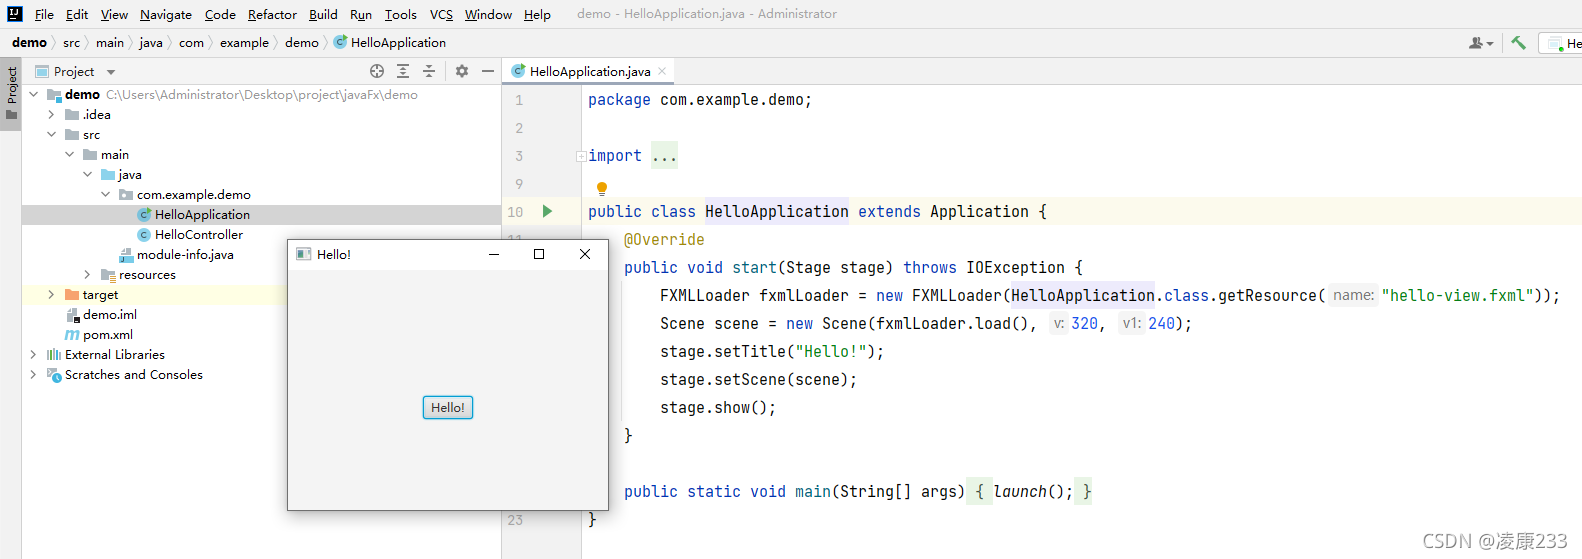Maximize the Hello! window

(539, 254)
